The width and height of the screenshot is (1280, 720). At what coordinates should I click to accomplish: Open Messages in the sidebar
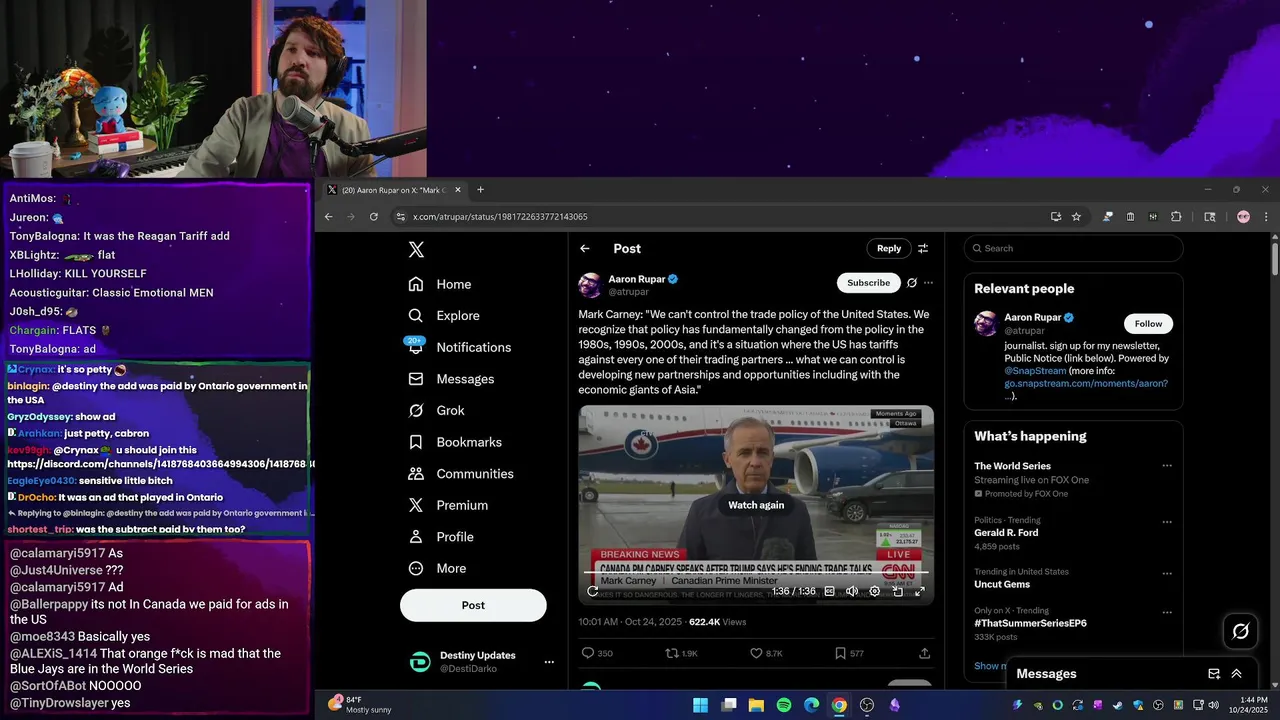(451, 379)
